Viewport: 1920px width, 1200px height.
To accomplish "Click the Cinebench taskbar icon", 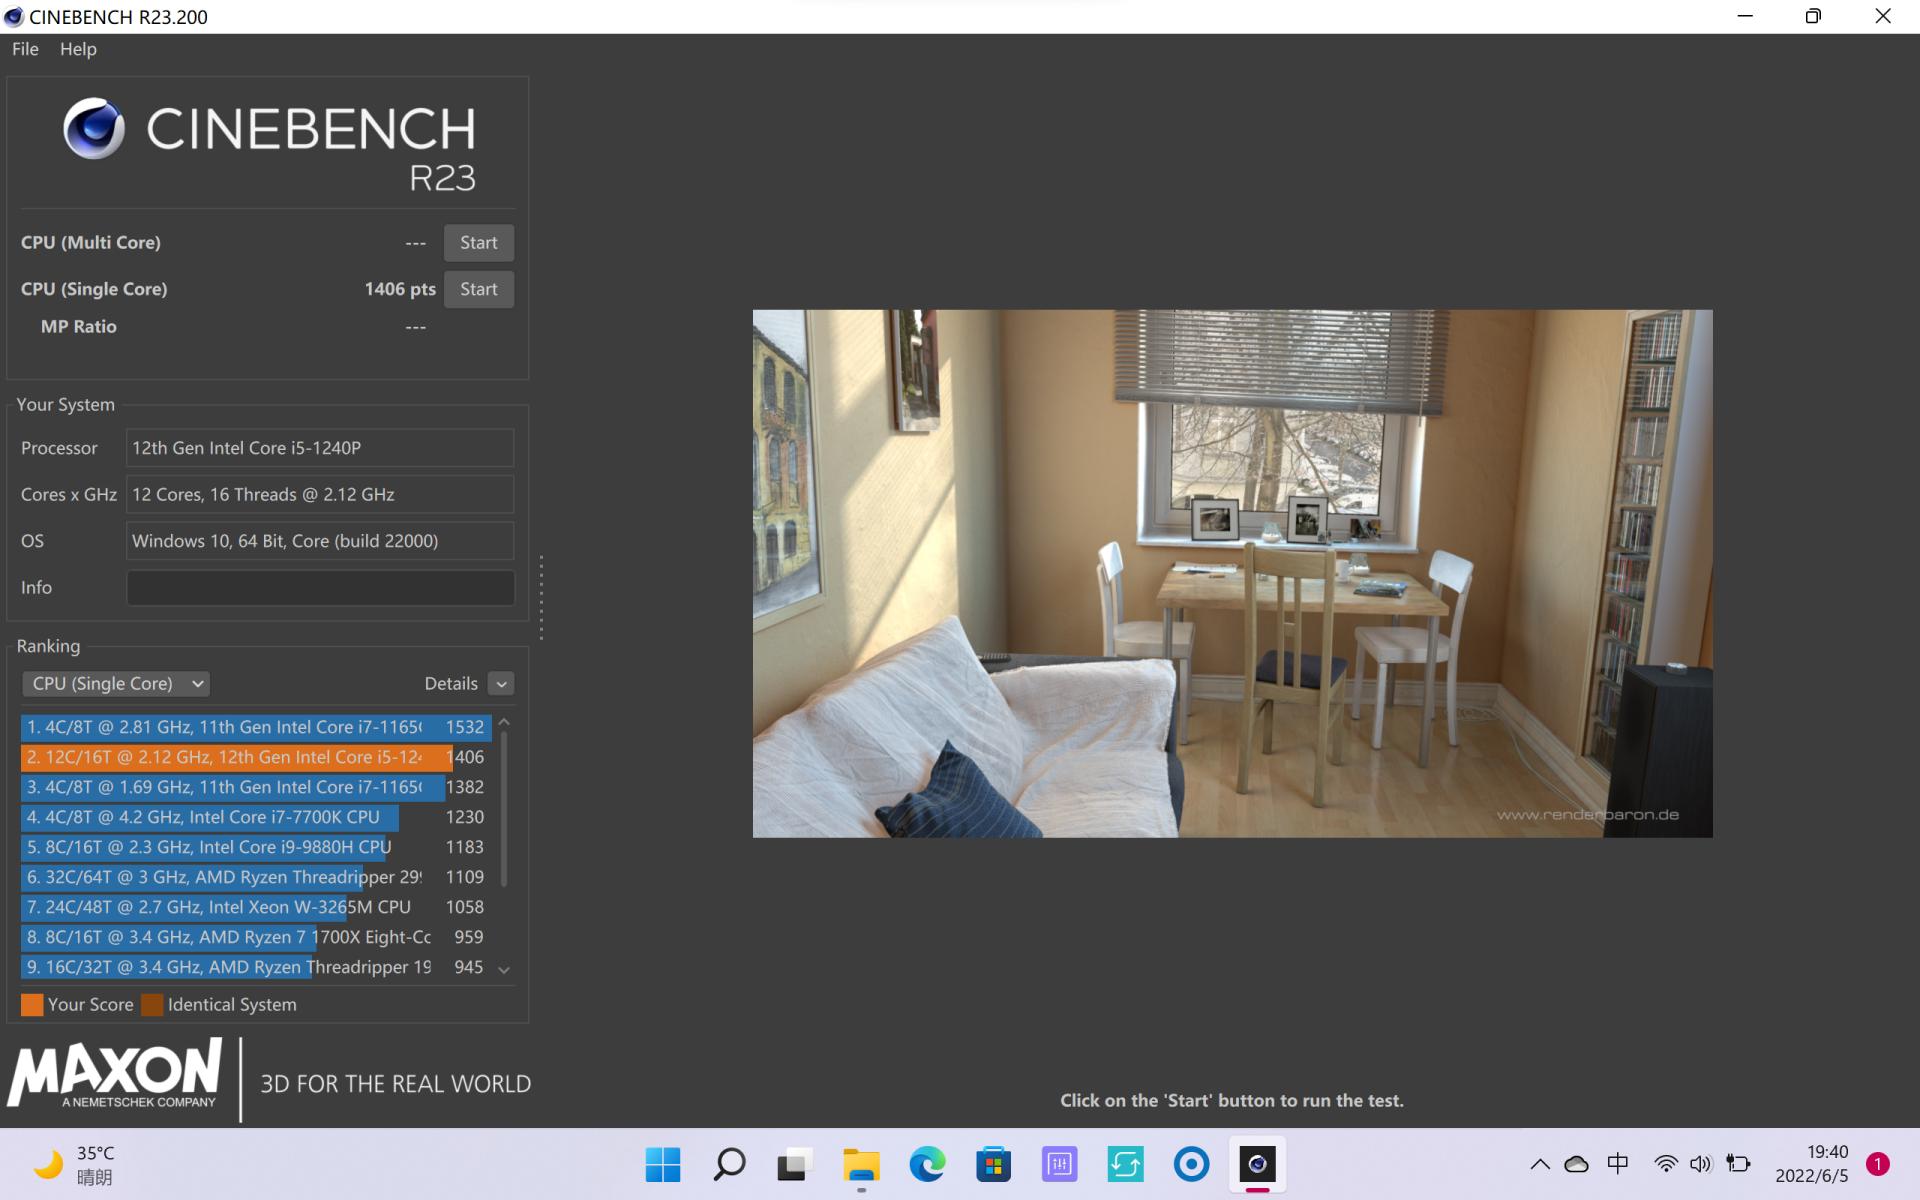I will tap(1257, 1164).
